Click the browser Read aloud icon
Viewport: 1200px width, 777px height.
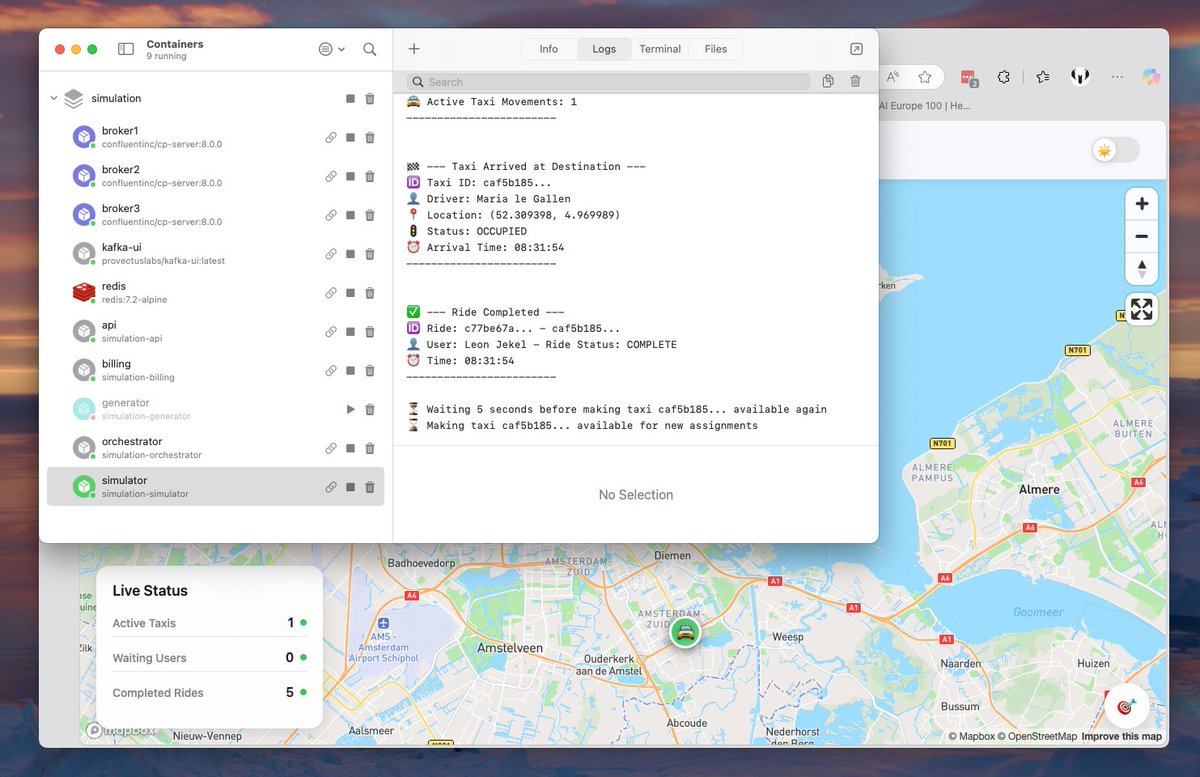[893, 77]
